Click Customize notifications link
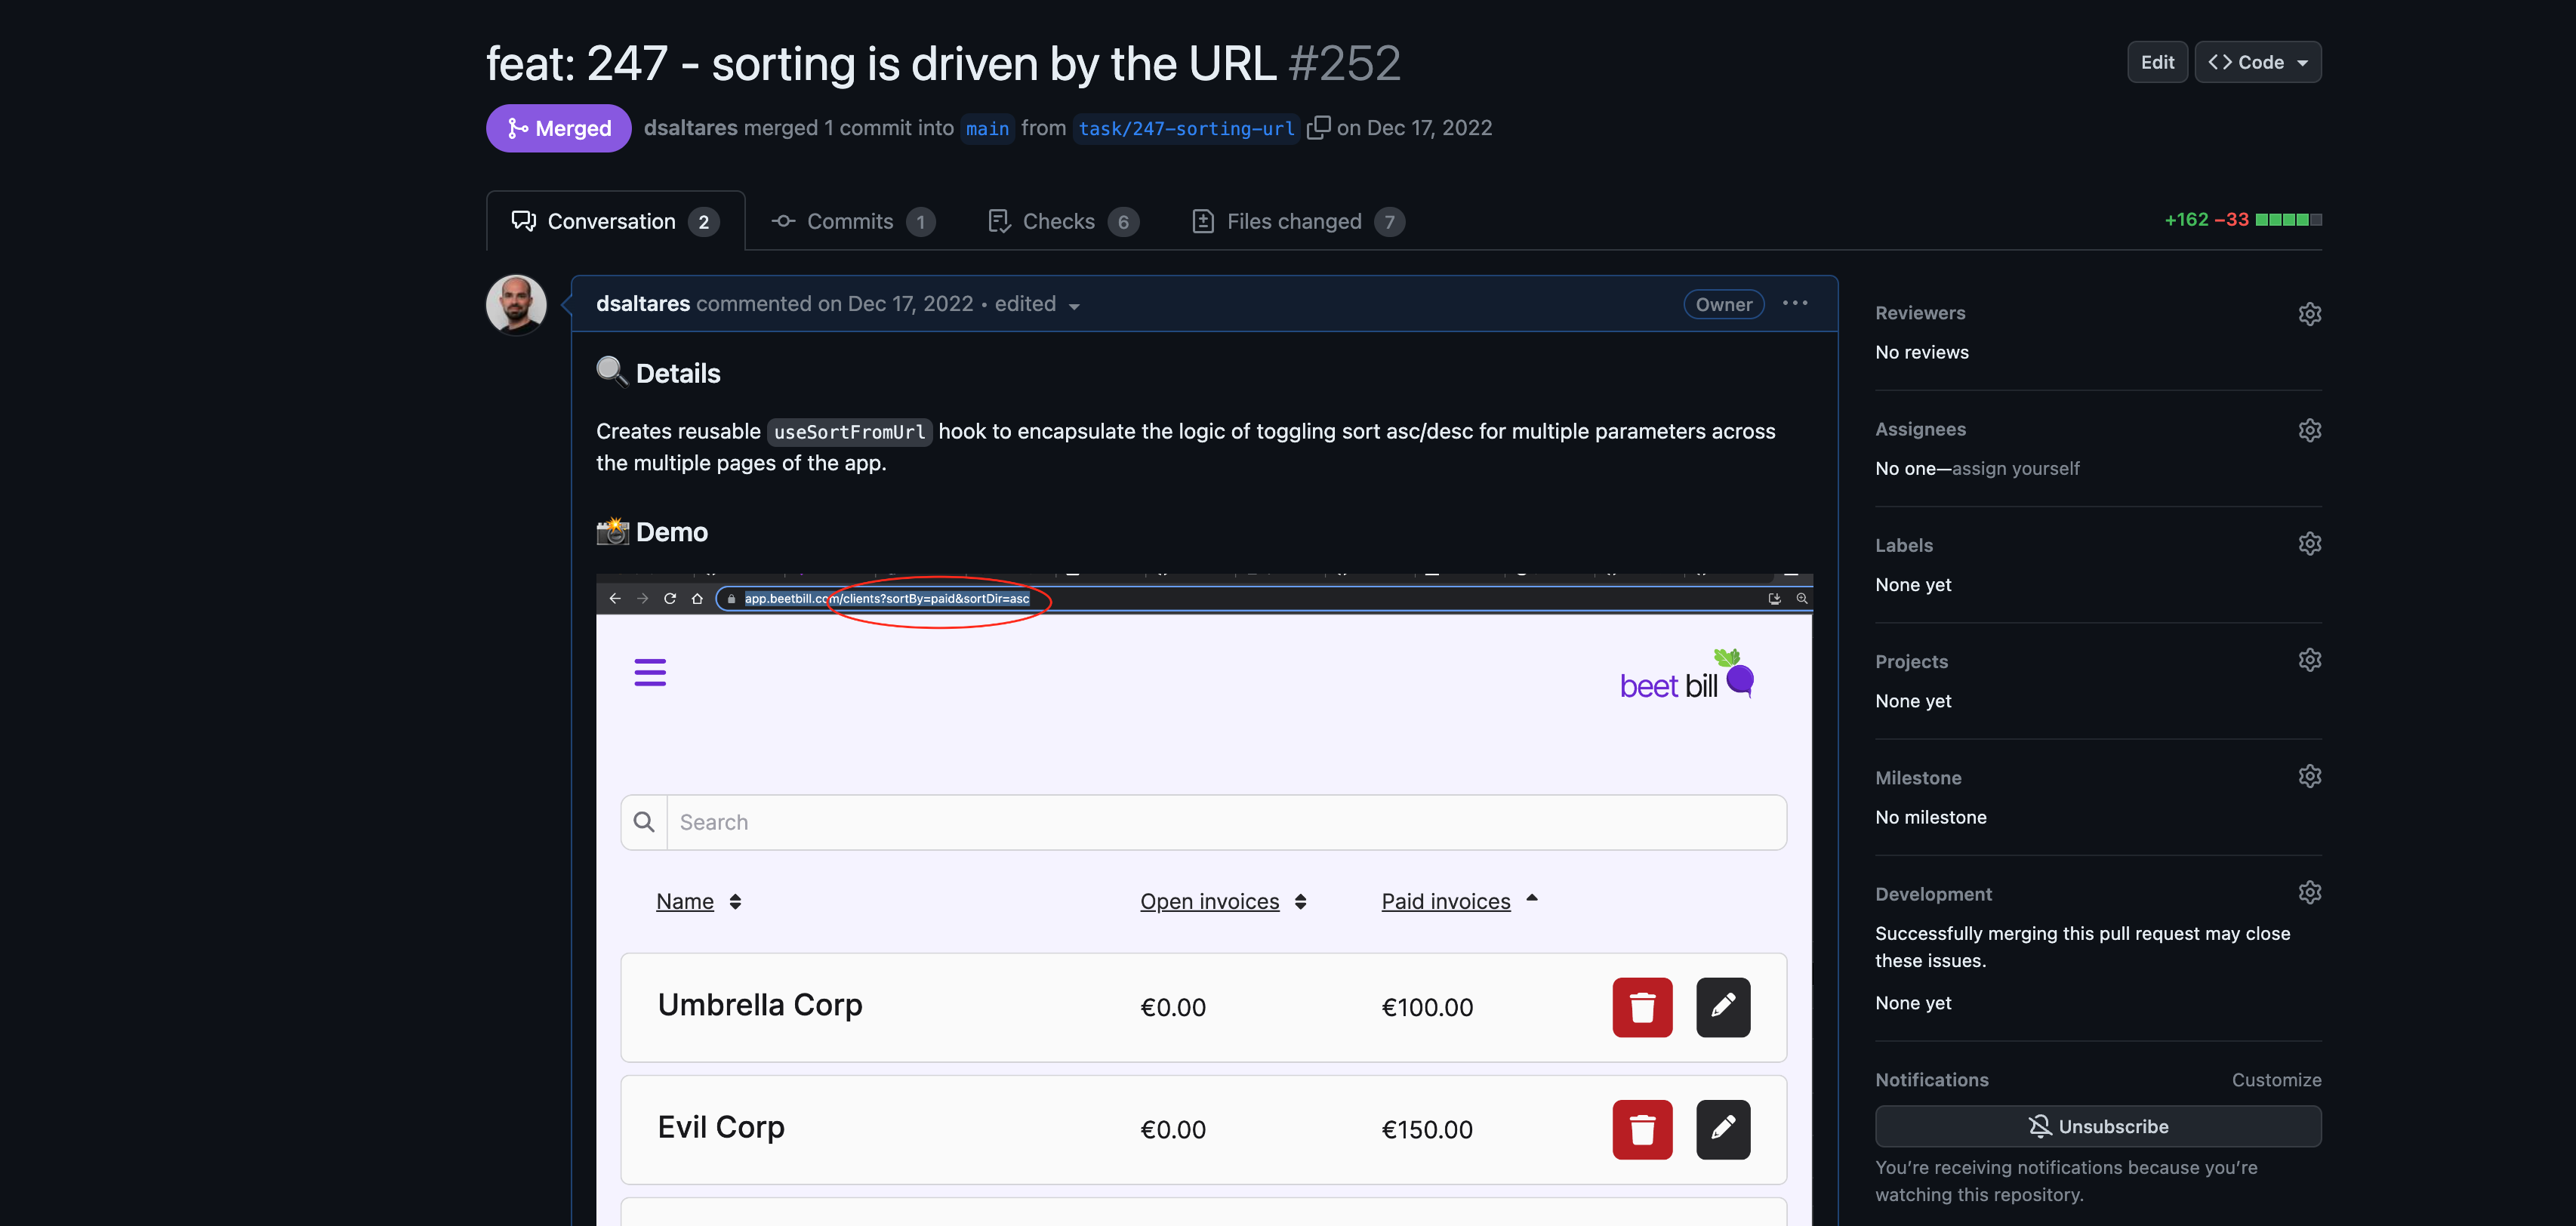The width and height of the screenshot is (2576, 1226). tap(2276, 1079)
